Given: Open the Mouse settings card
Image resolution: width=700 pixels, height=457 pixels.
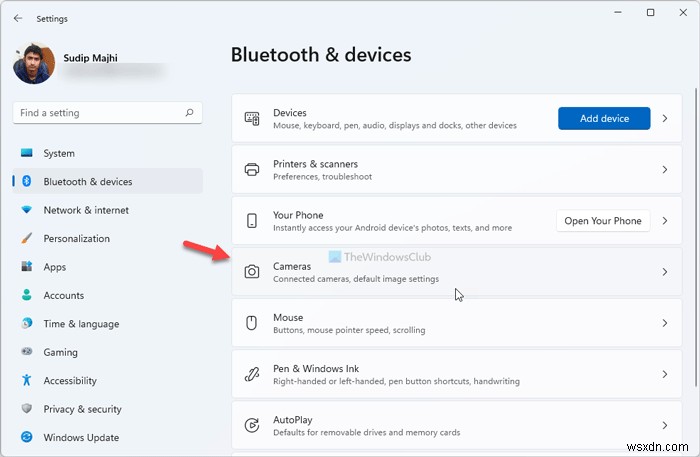Looking at the screenshot, I should [x=457, y=323].
